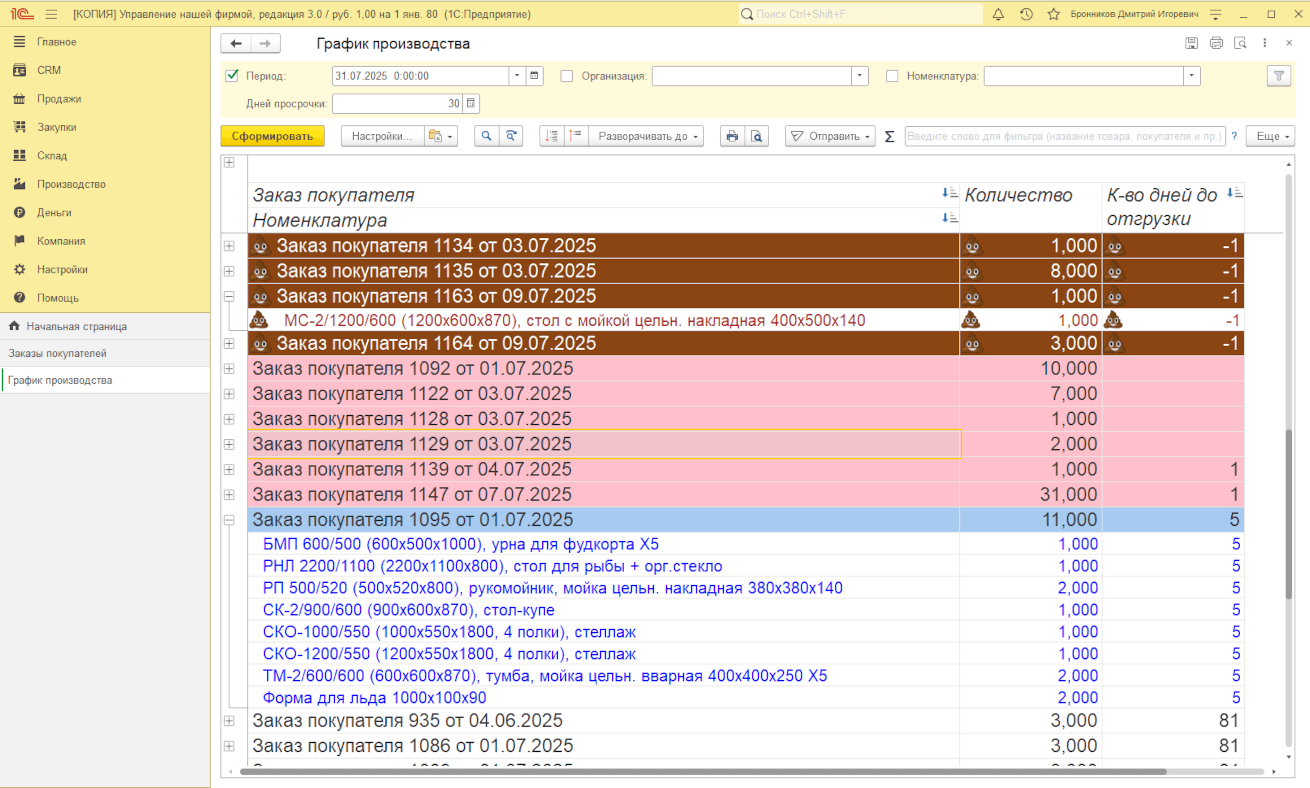1310x788 pixels.
Task: Open calendar picker for Период date
Action: [535, 75]
